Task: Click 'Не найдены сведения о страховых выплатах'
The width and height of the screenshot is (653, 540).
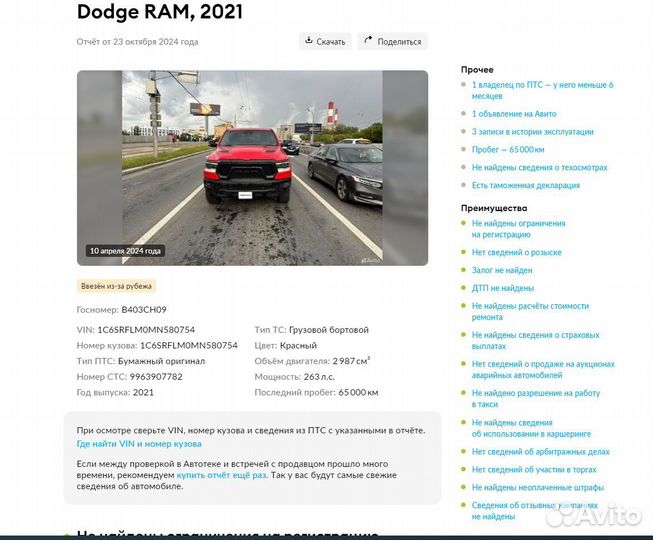Action: click(535, 341)
